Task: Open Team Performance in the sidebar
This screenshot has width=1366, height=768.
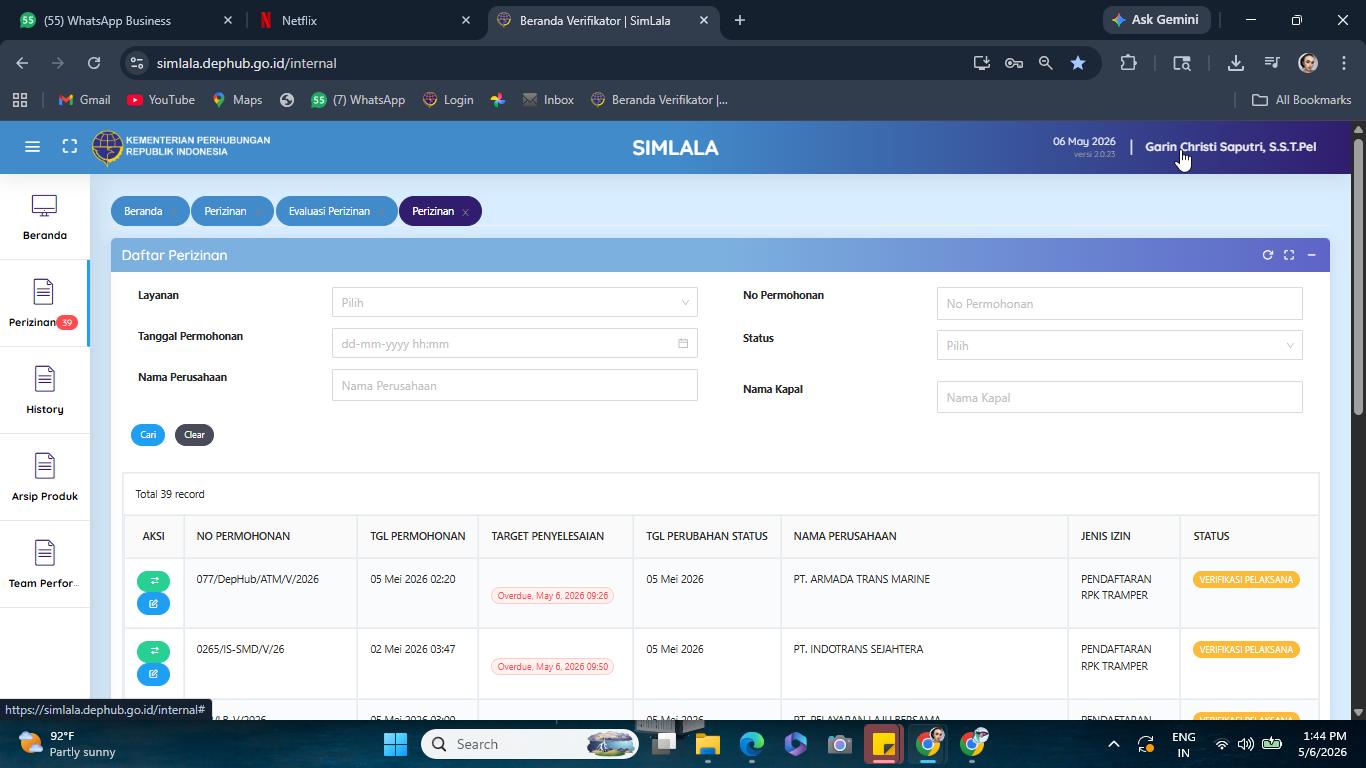Action: tap(44, 565)
